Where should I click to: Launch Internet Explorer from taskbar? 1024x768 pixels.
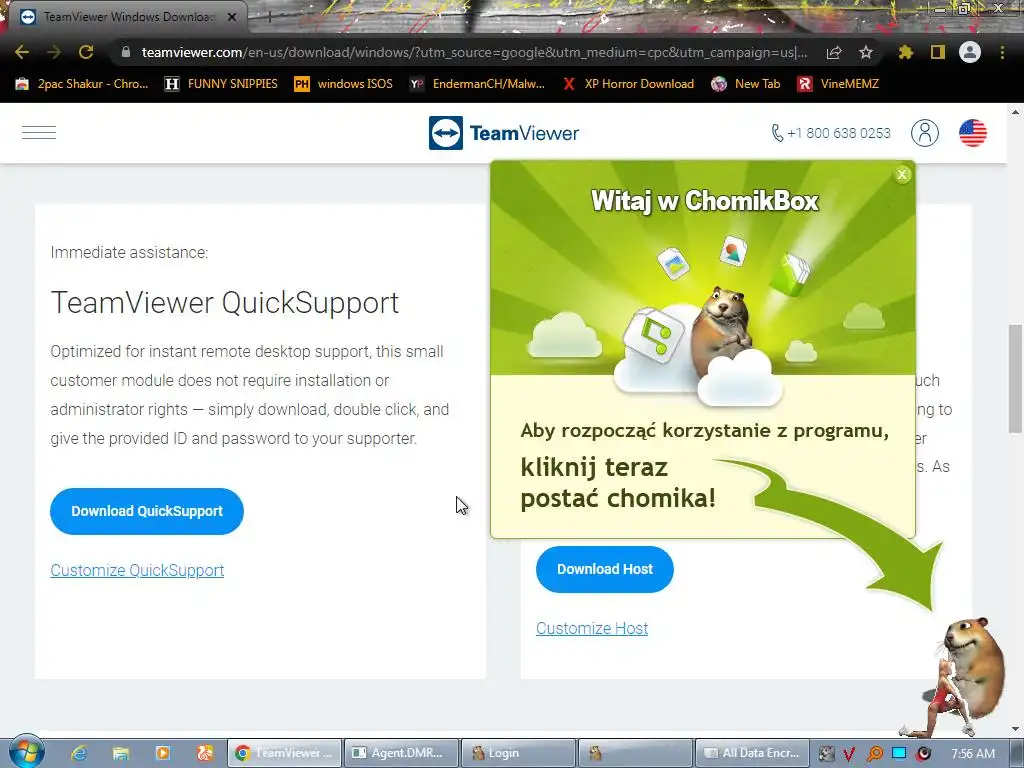pos(80,753)
